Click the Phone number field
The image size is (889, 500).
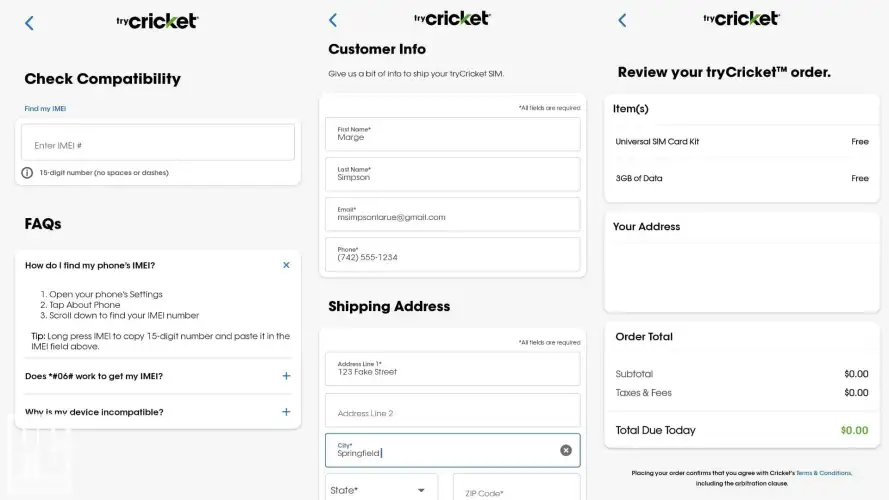452,254
